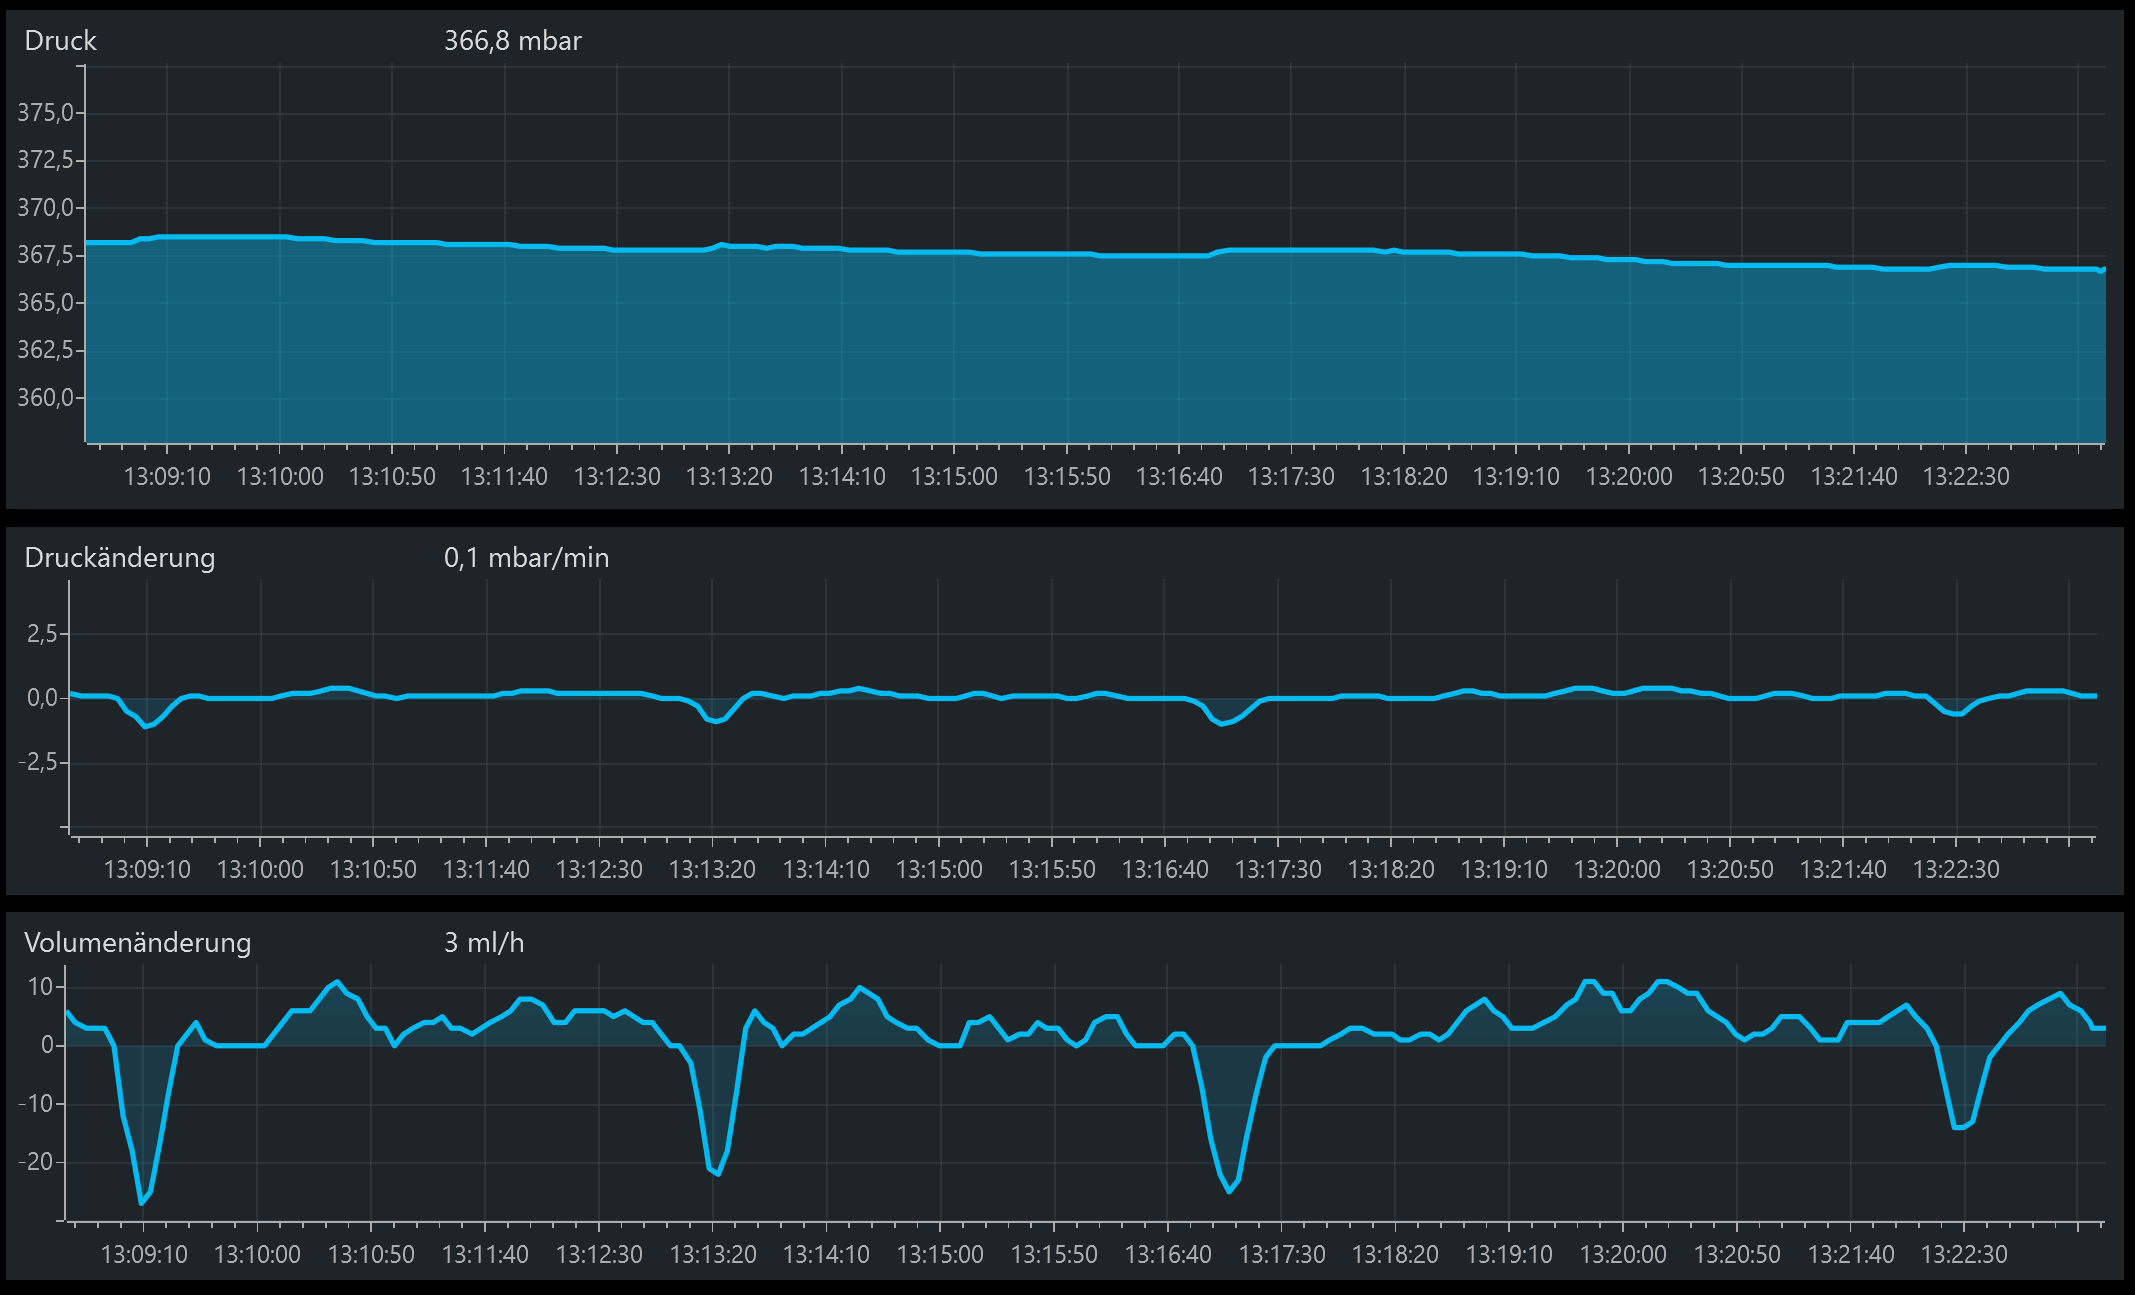Click the 375,0 y-axis label in Druck chart

(45, 113)
